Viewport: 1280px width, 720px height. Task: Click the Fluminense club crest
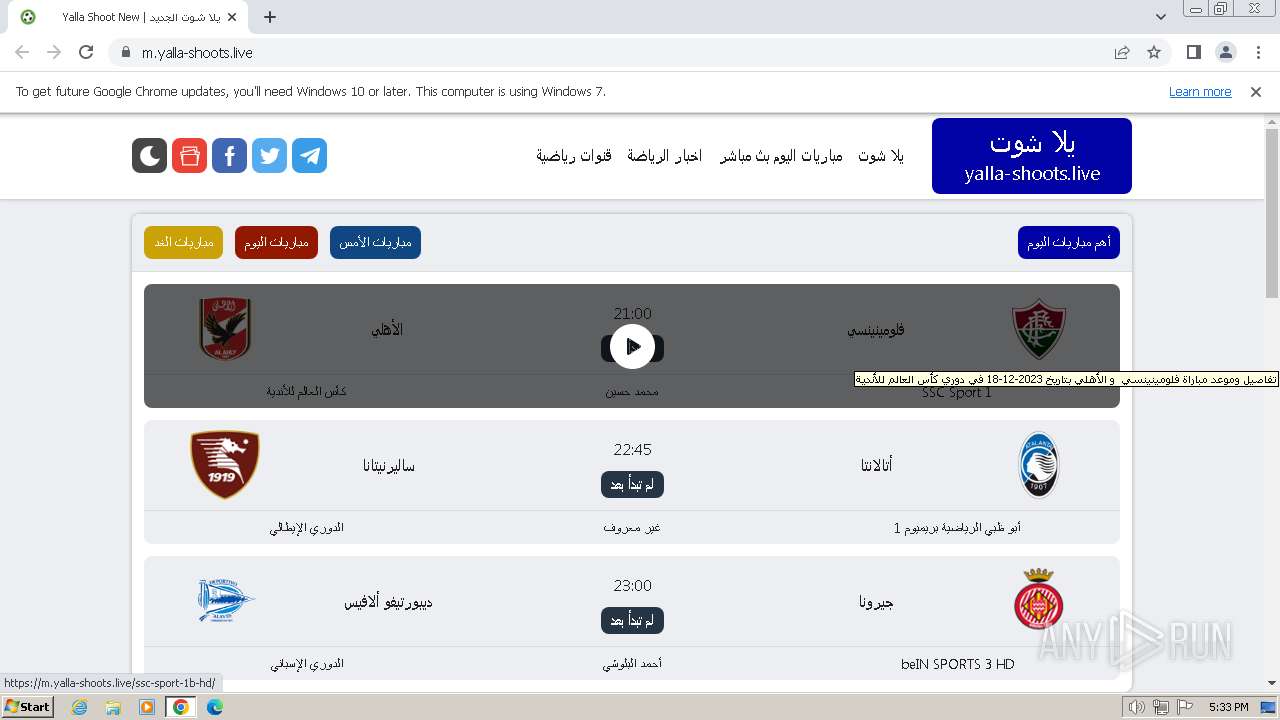(x=1039, y=329)
